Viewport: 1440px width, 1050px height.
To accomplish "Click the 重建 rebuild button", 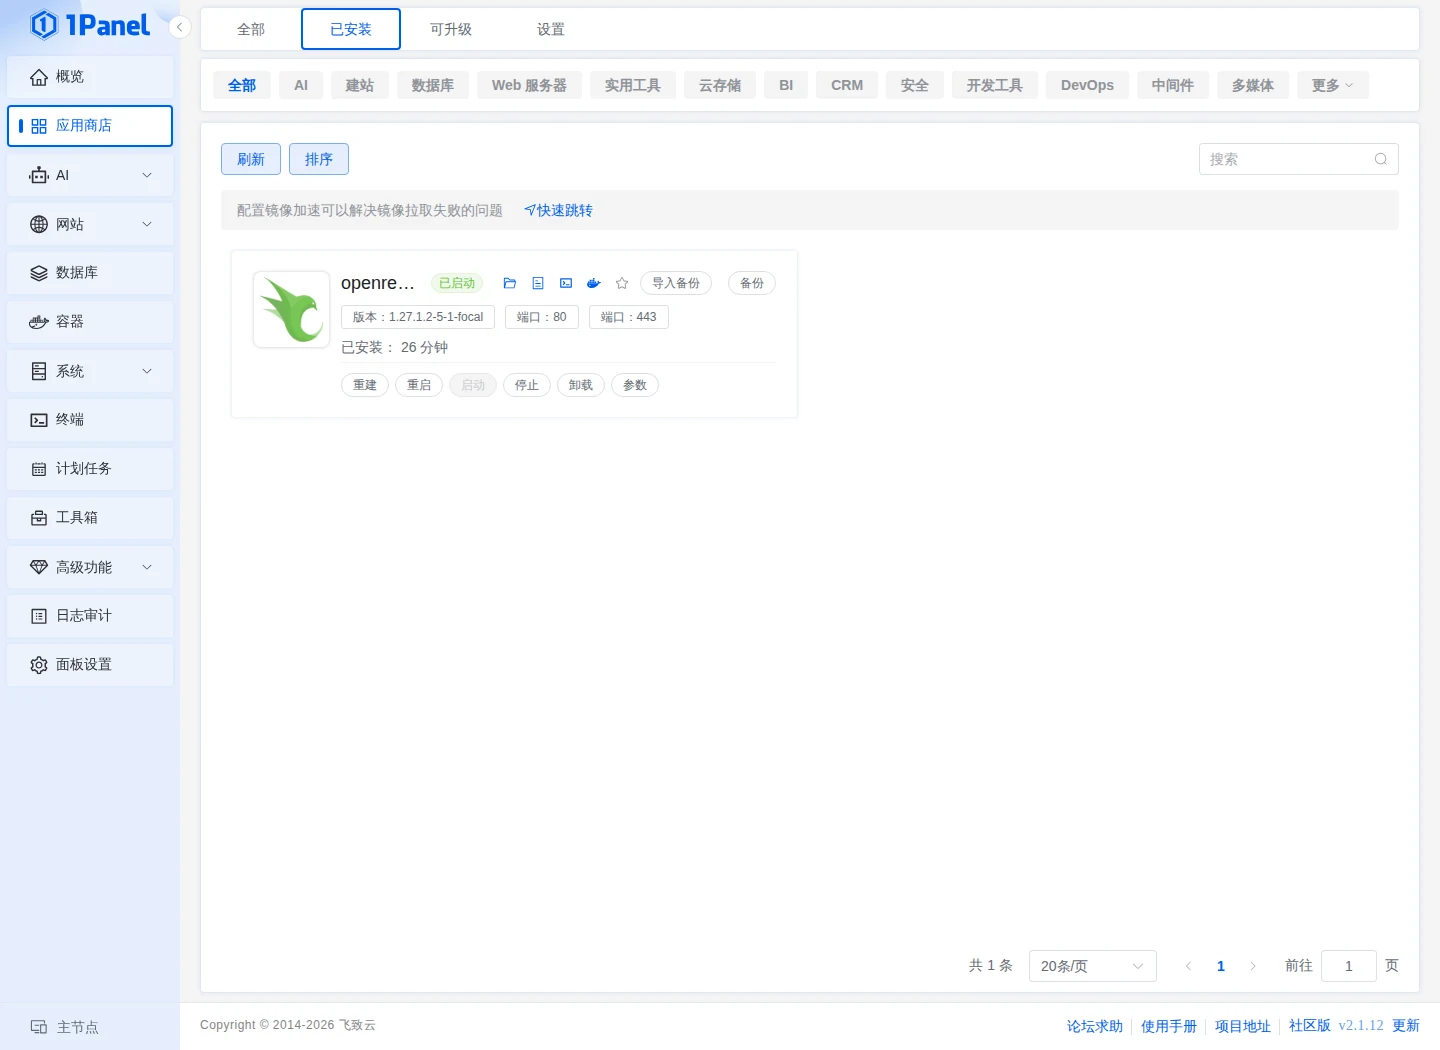I will coord(365,385).
